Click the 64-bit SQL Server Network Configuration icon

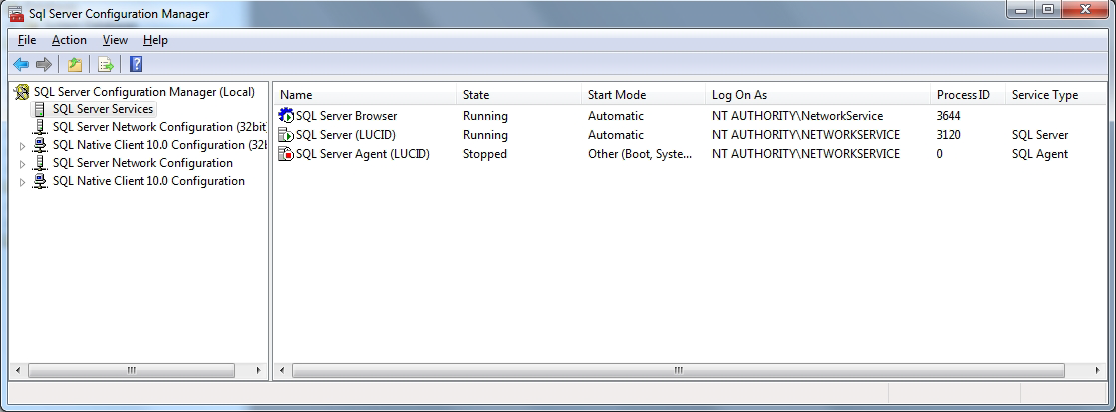(41, 163)
